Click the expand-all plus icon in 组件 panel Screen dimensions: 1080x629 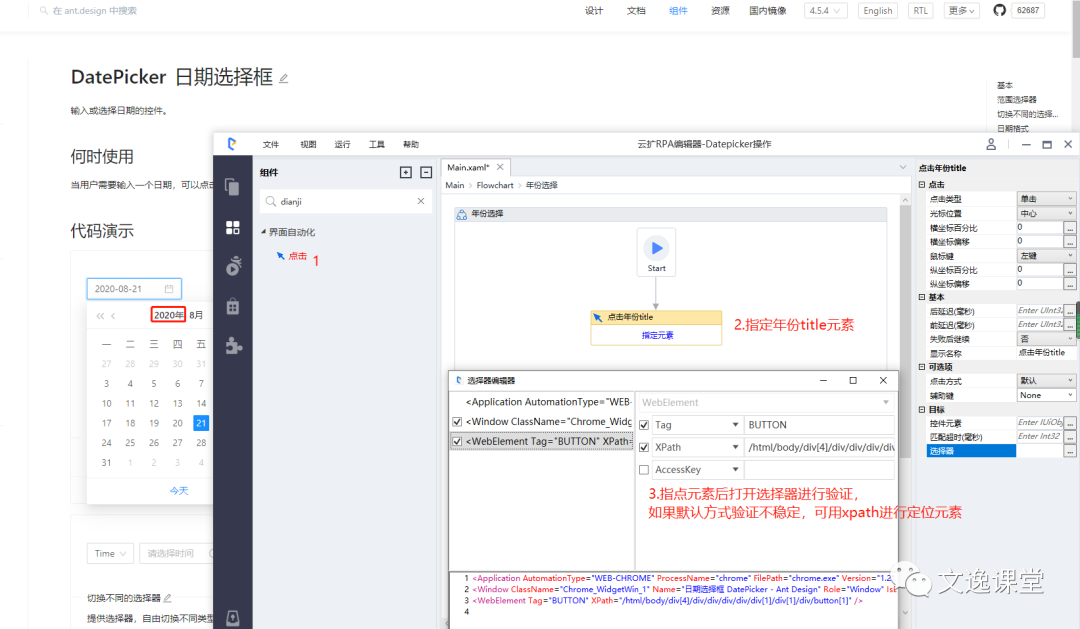pyautogui.click(x=405, y=172)
